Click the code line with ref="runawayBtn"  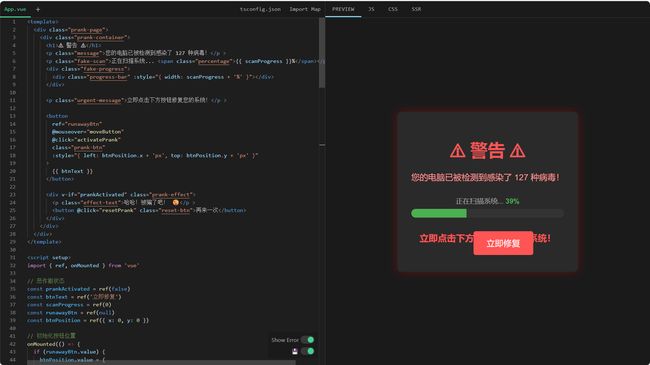click(77, 124)
